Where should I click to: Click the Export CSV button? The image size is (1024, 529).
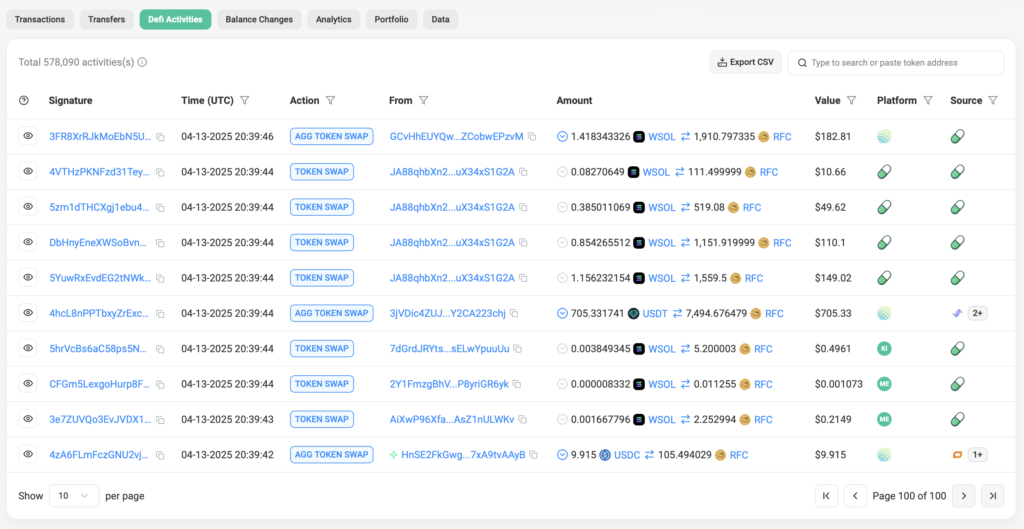tap(746, 63)
